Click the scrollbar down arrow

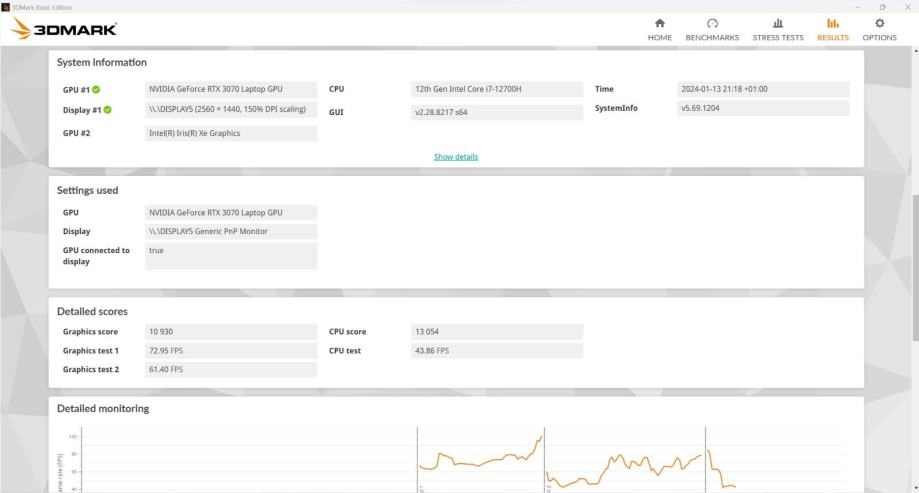915,488
